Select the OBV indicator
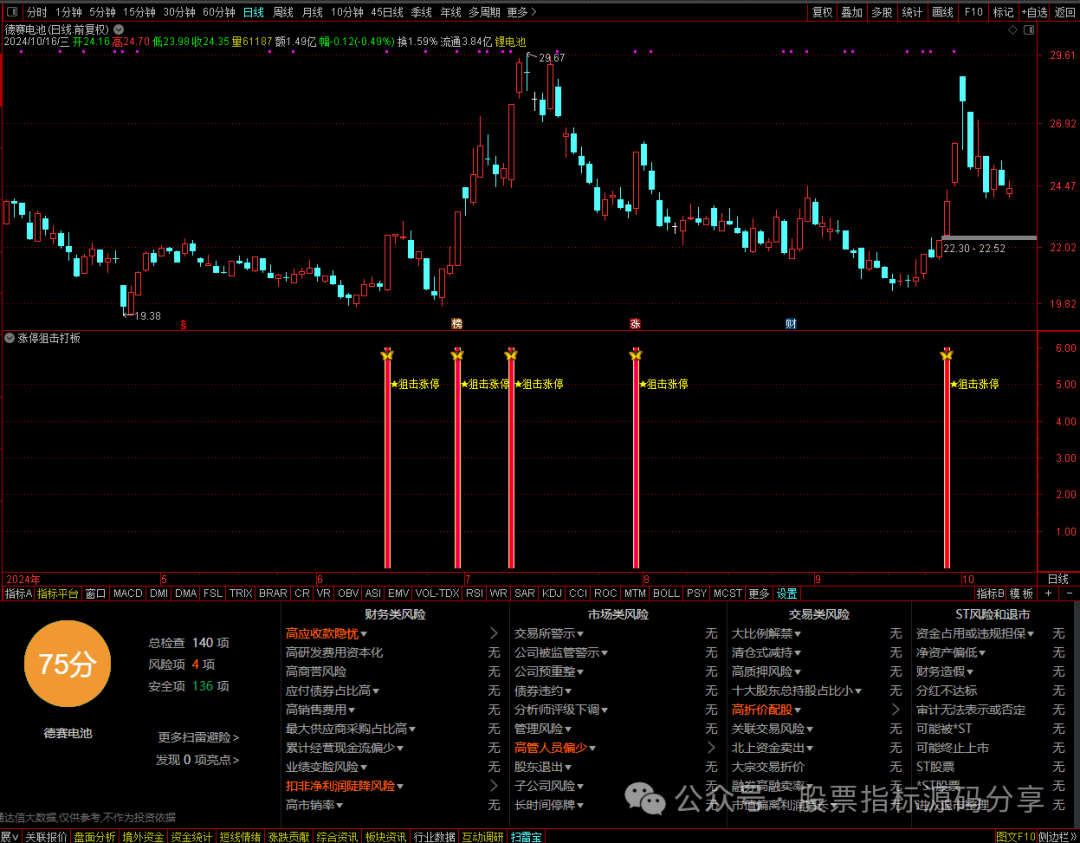This screenshot has width=1080, height=843. pos(349,593)
